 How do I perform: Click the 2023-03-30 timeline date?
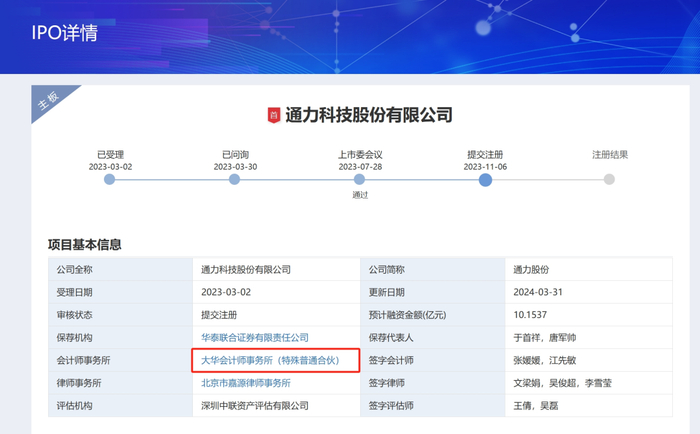tap(235, 167)
